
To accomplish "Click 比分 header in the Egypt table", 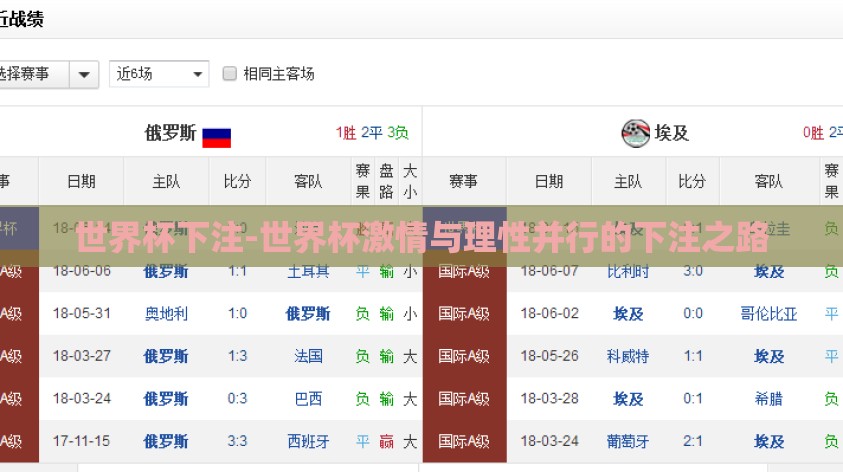I will tap(692, 182).
